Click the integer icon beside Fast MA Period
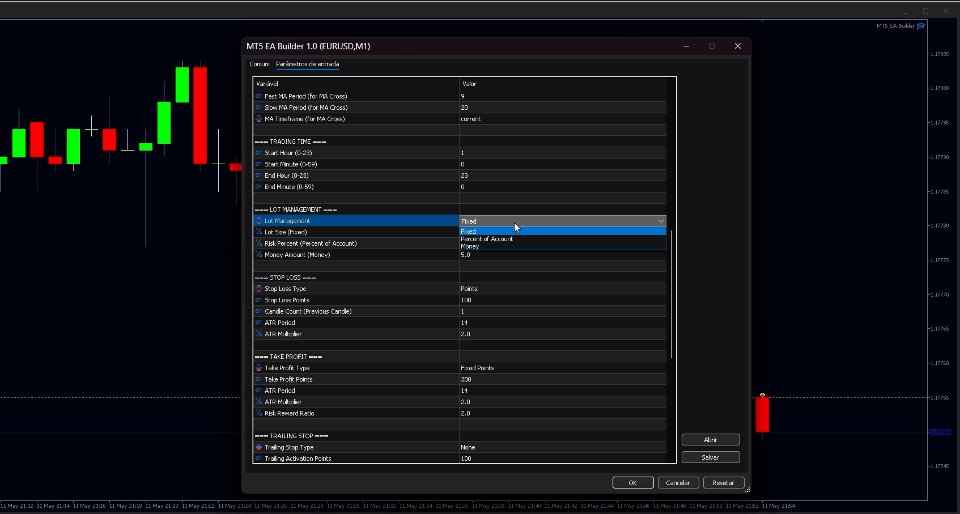 258,97
